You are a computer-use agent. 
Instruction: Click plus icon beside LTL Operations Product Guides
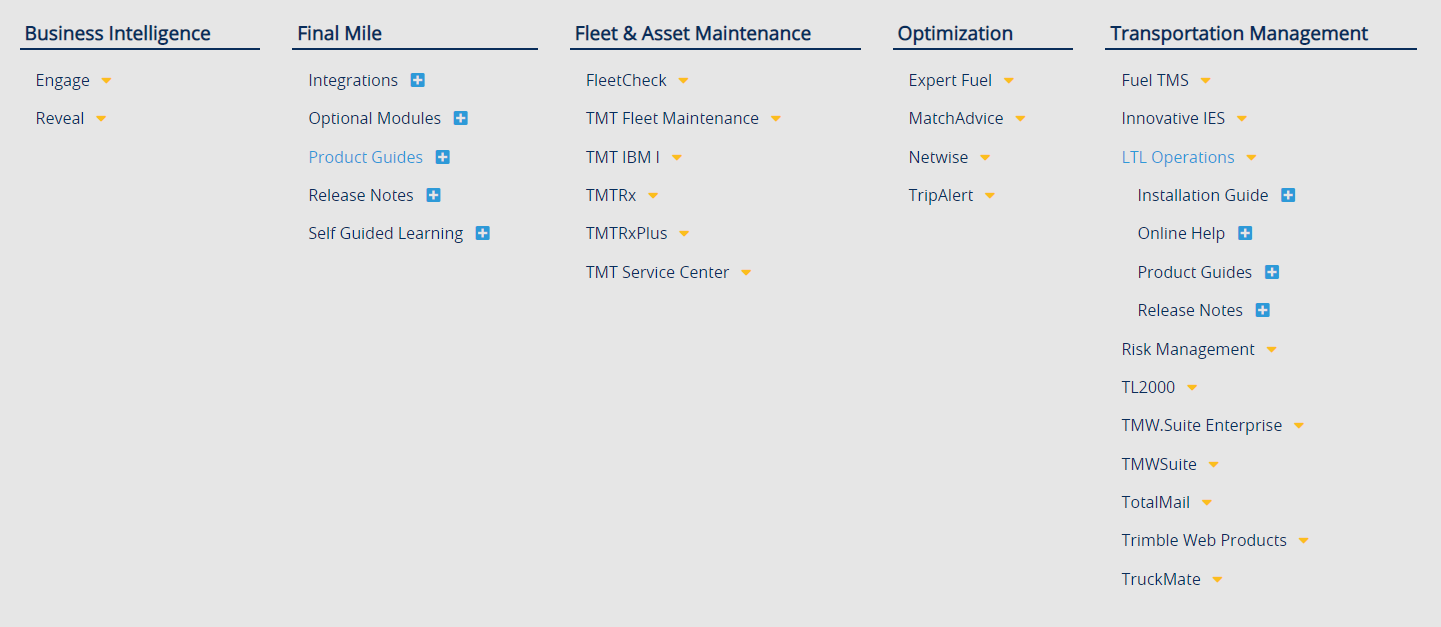click(1272, 272)
